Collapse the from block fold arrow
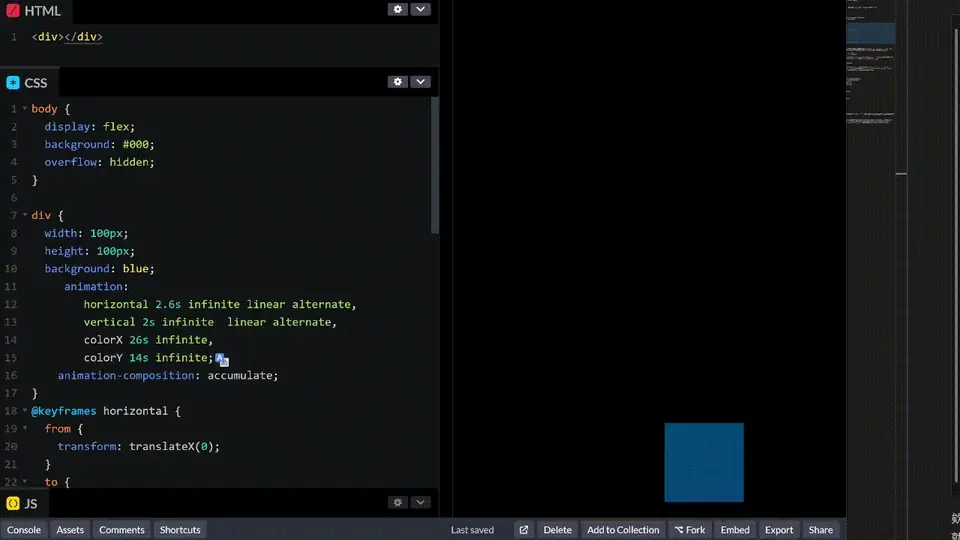960x540 pixels. (x=25, y=428)
